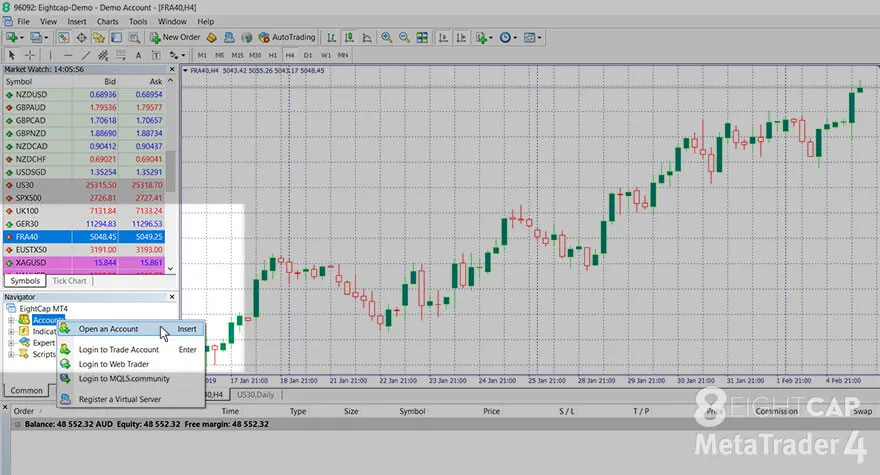Switch to the US30,Daily chart tab
Viewport: 880px width, 475px height.
(255, 395)
